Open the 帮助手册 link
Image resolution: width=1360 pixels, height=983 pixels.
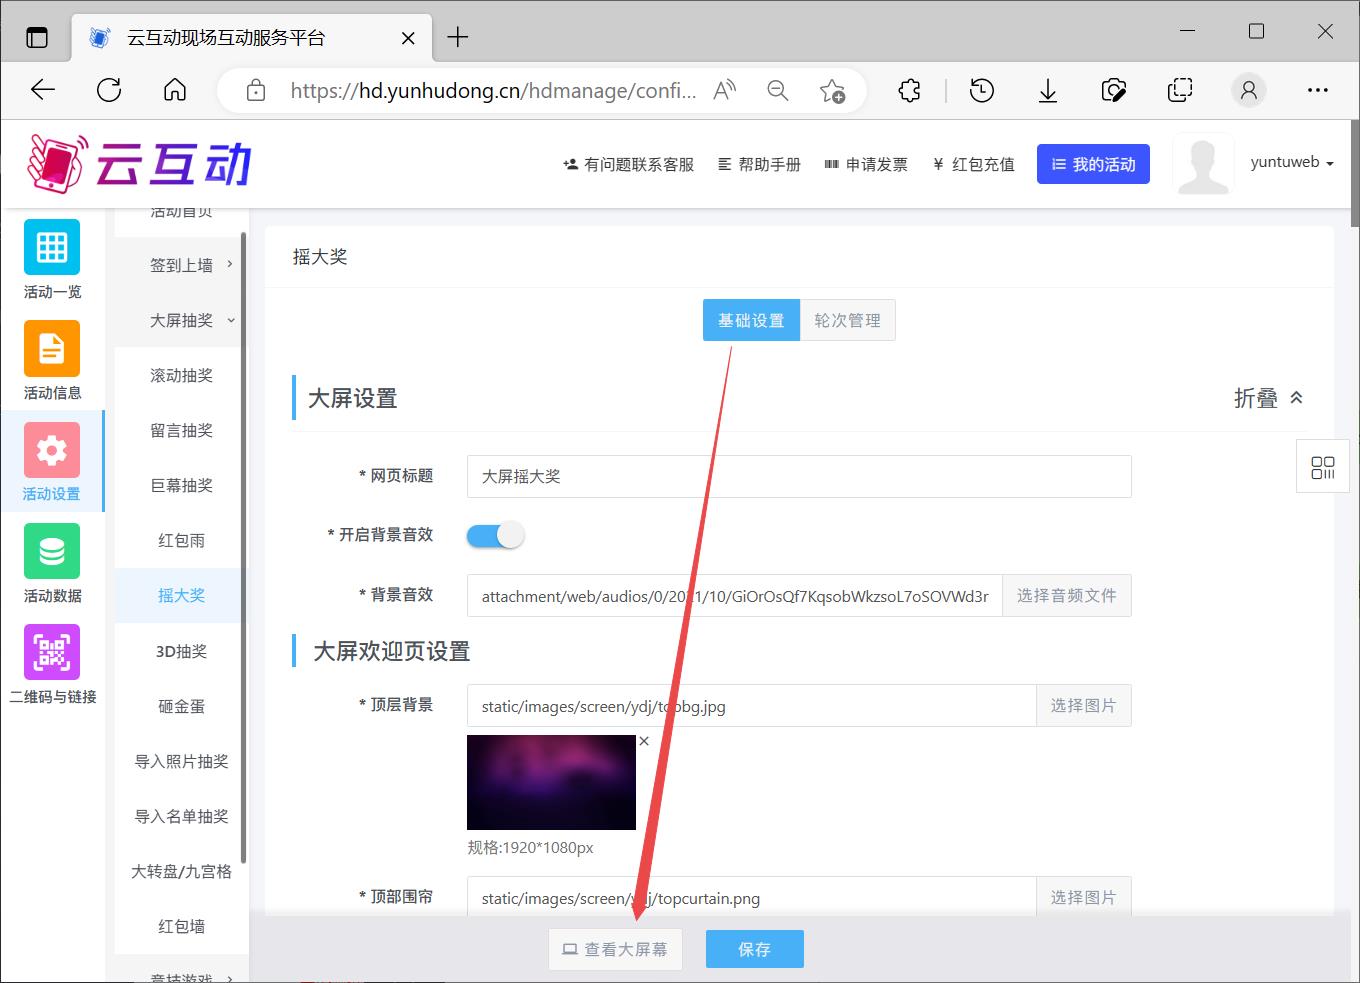[x=759, y=164]
